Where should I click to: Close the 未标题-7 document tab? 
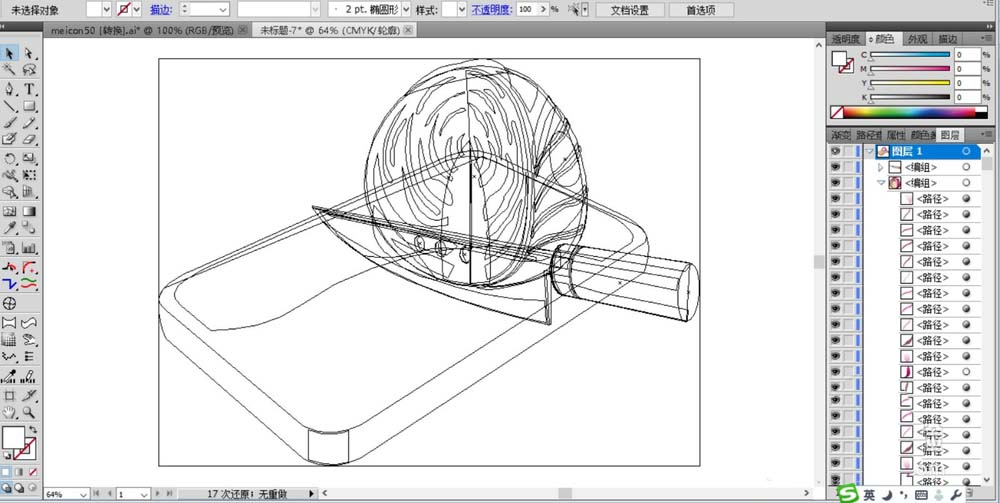(408, 30)
